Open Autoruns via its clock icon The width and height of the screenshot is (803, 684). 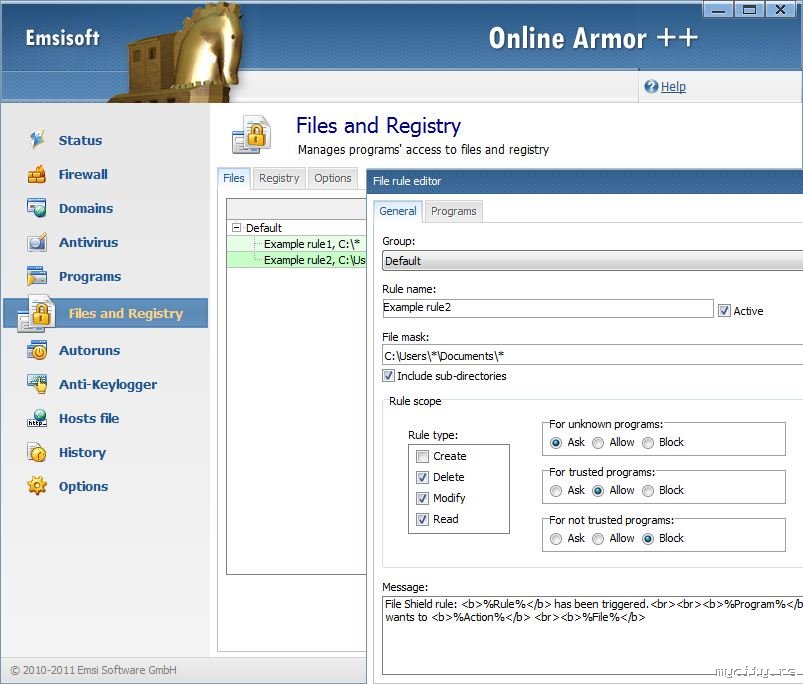pos(37,351)
